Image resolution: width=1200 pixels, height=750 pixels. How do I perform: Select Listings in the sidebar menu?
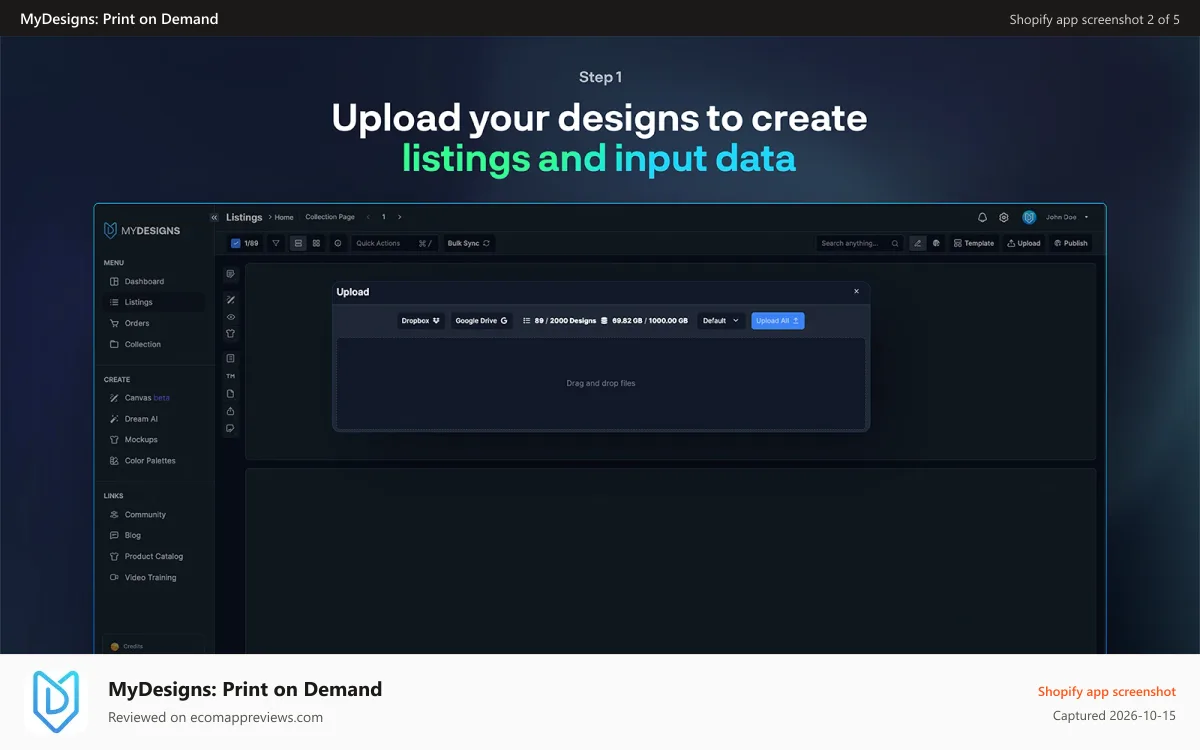click(x=154, y=302)
